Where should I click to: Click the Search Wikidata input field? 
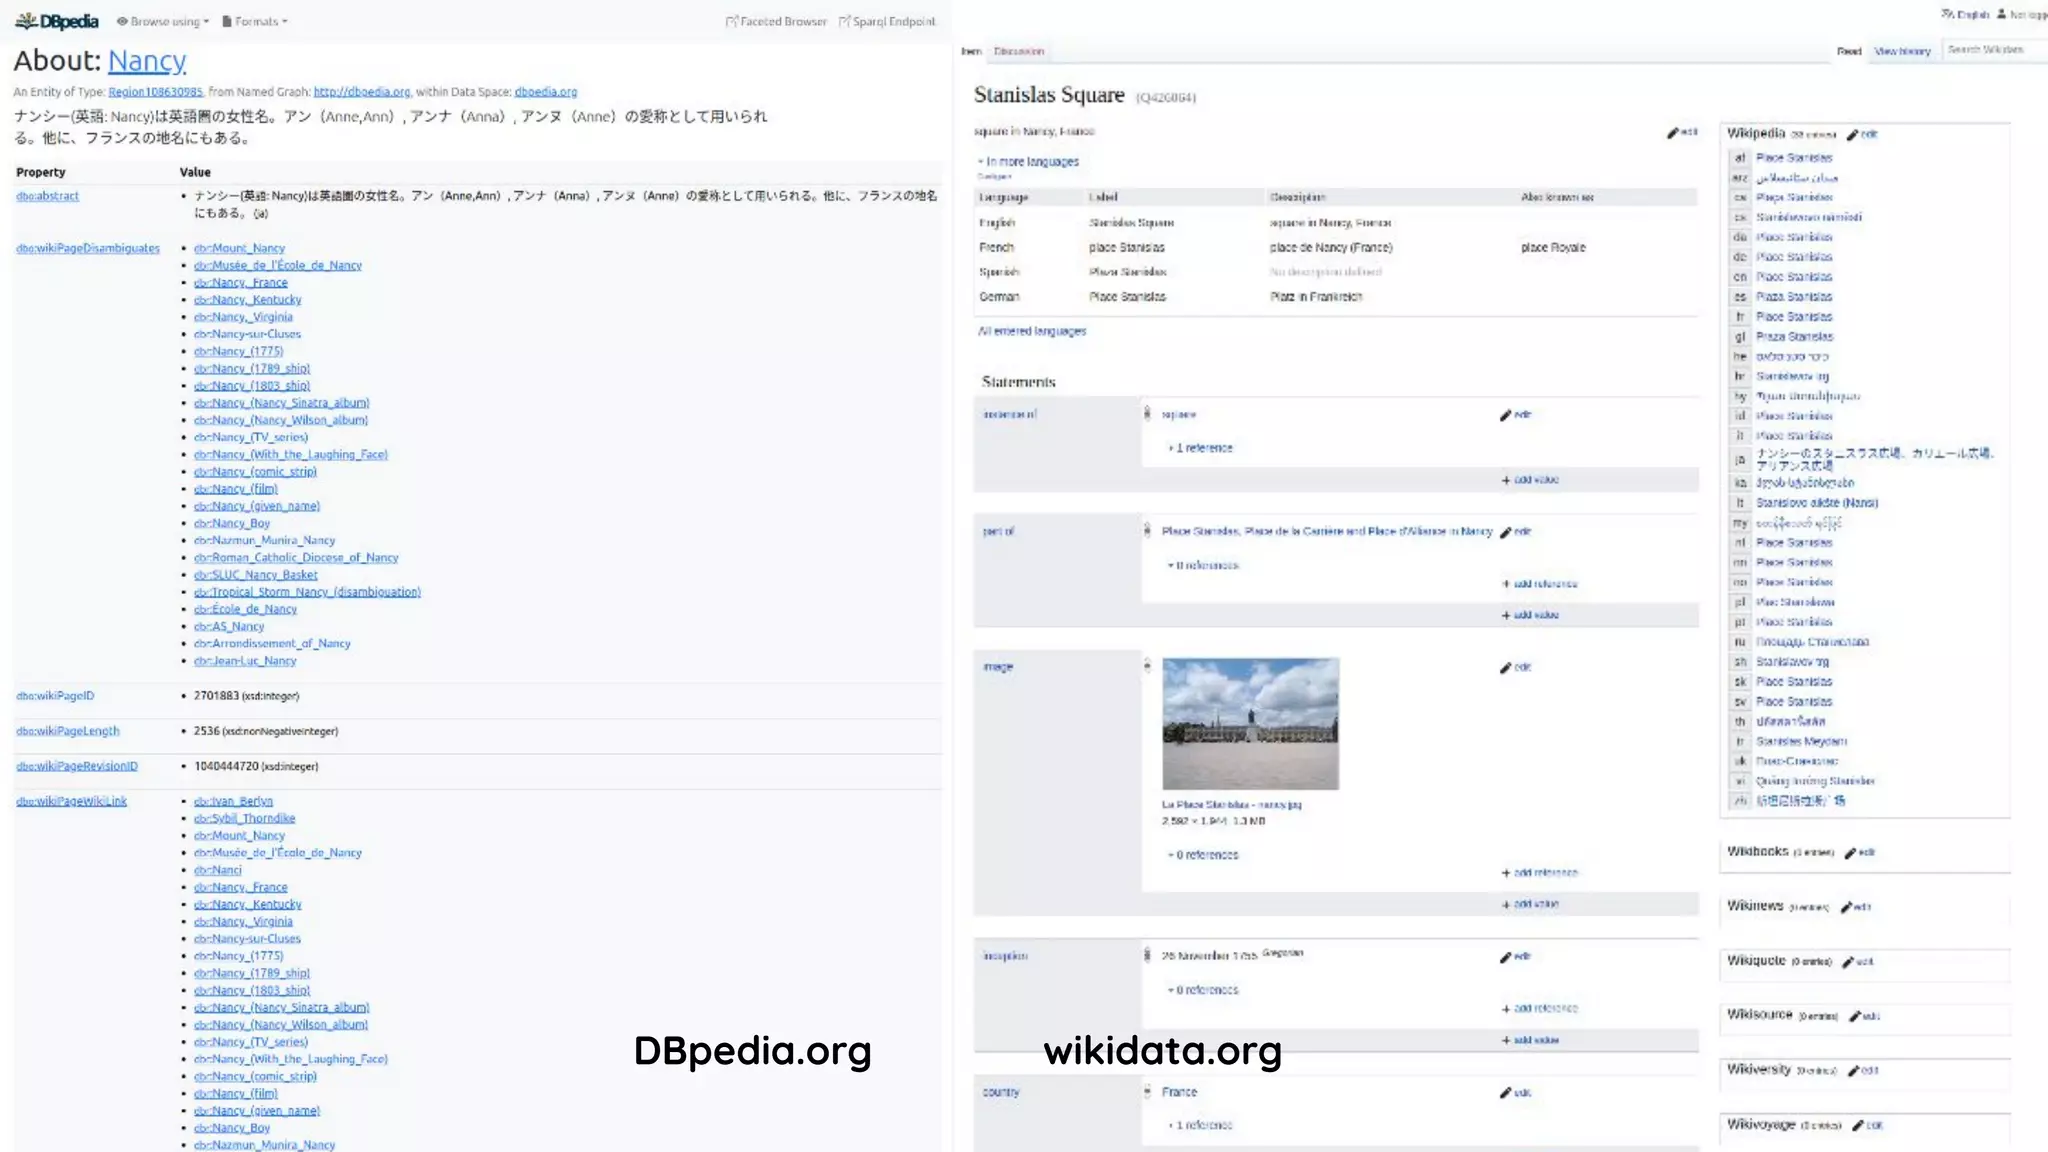[1990, 50]
